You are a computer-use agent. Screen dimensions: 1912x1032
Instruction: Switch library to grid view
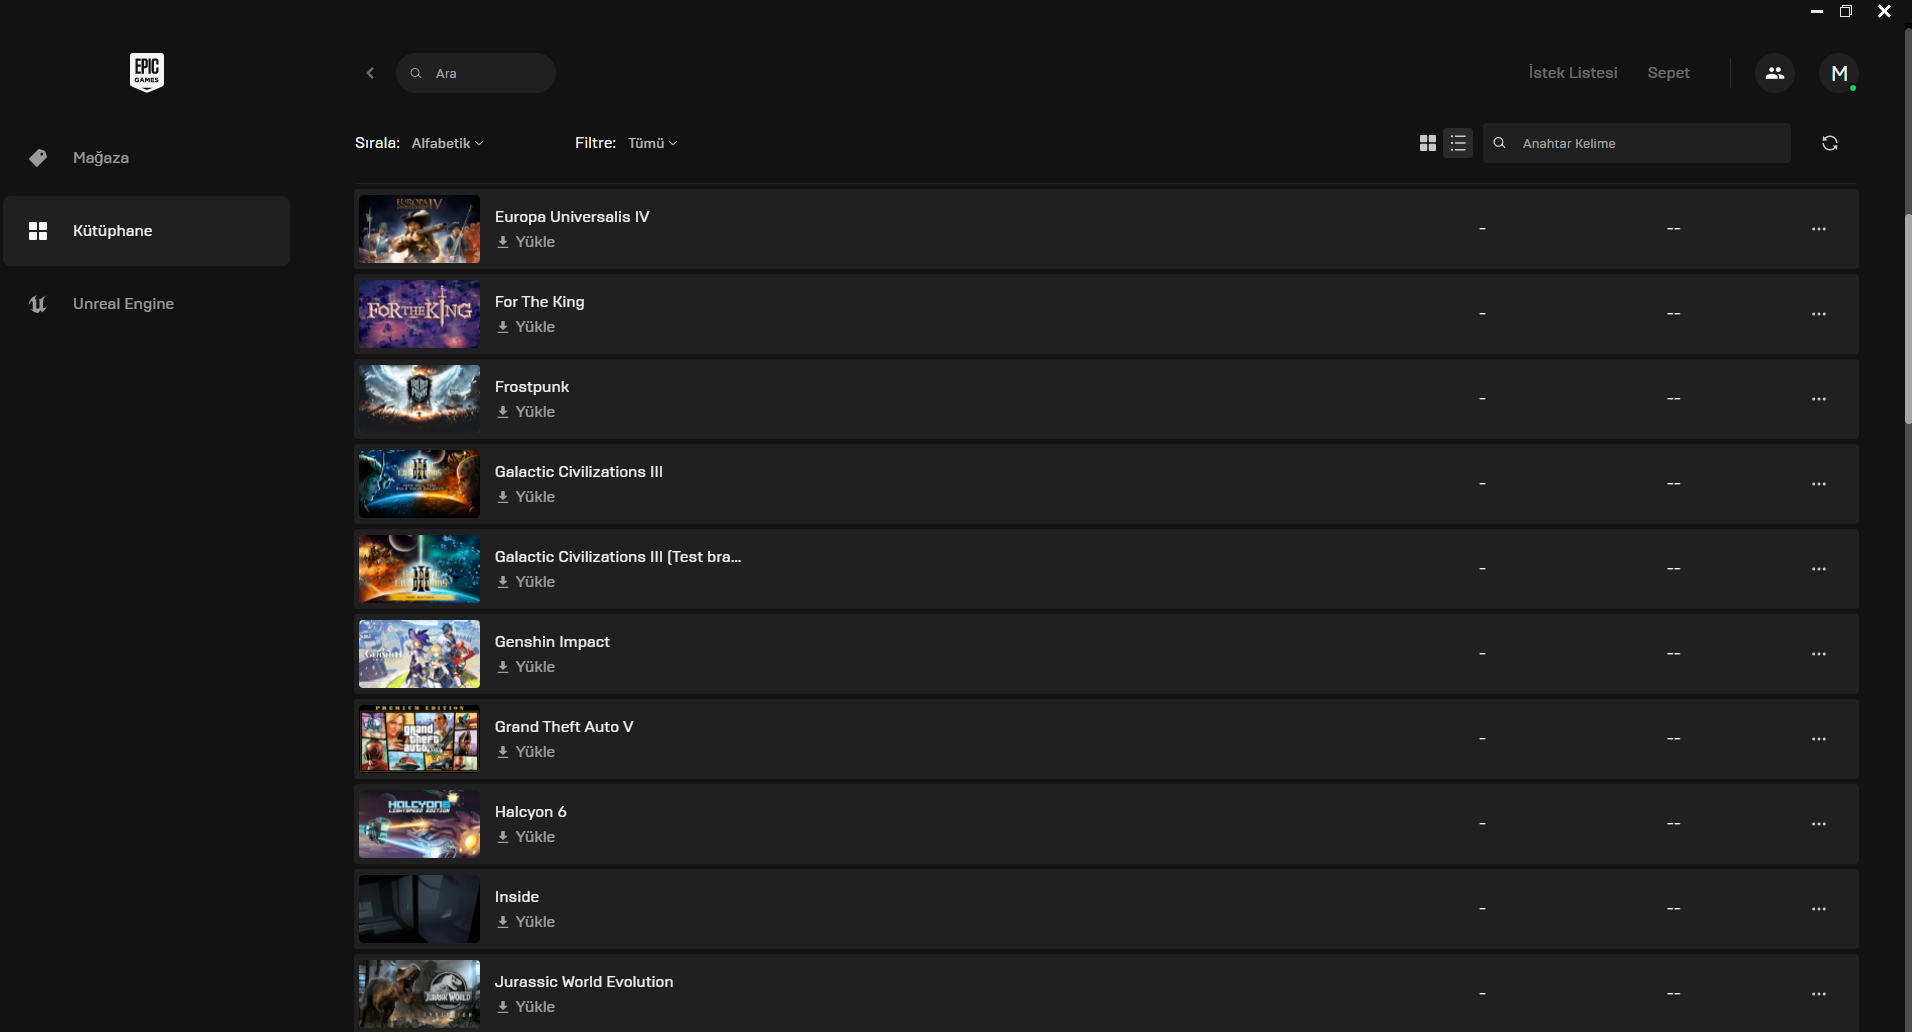pos(1428,143)
